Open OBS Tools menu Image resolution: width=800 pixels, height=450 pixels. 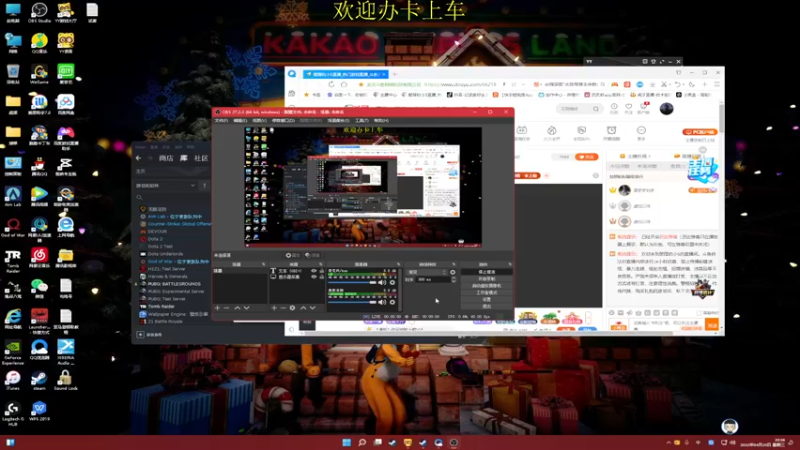pyautogui.click(x=361, y=120)
